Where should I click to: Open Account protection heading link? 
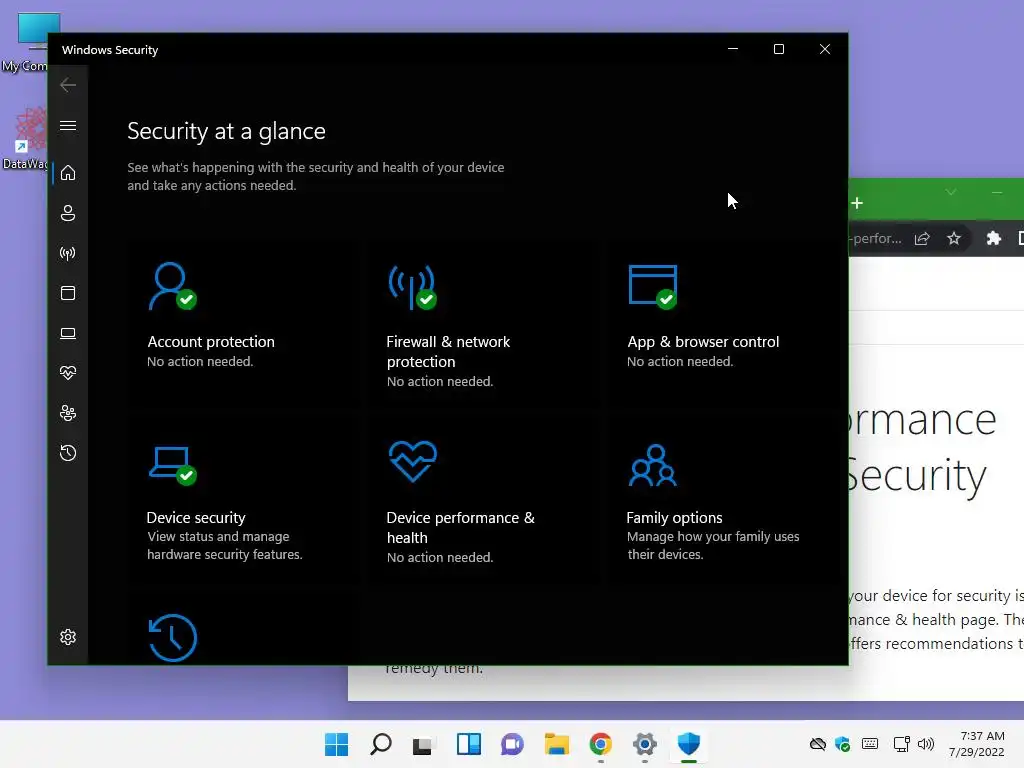pyautogui.click(x=211, y=342)
